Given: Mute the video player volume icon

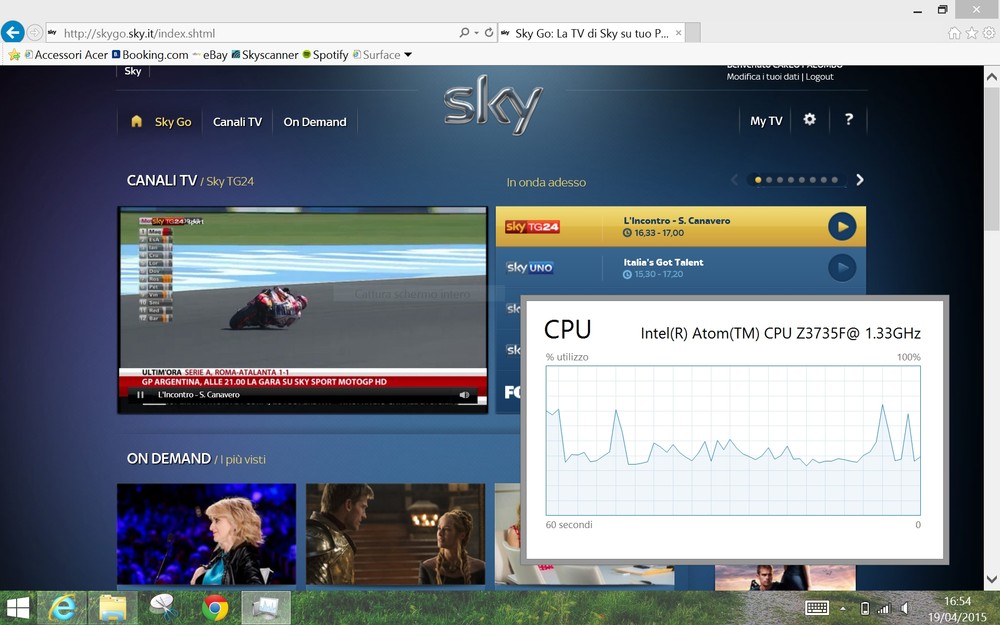Looking at the screenshot, I should tap(464, 395).
